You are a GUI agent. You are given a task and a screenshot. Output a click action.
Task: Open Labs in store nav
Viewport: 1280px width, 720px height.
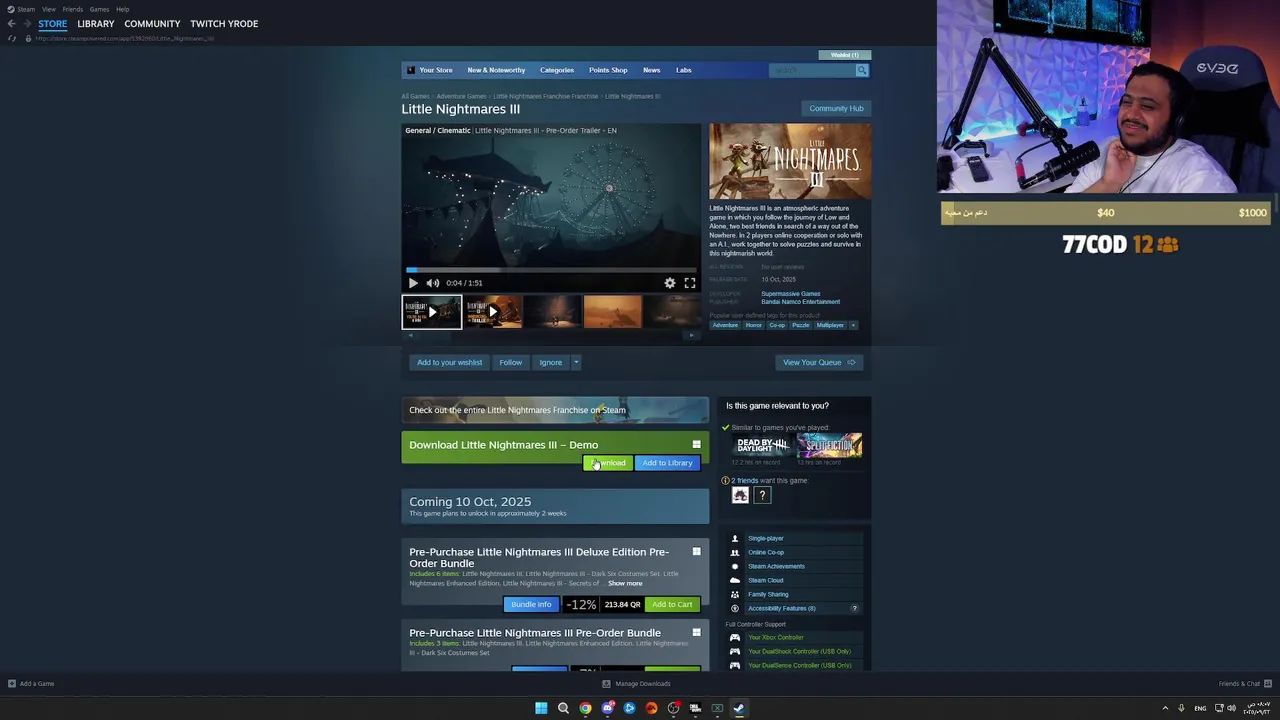coord(683,70)
